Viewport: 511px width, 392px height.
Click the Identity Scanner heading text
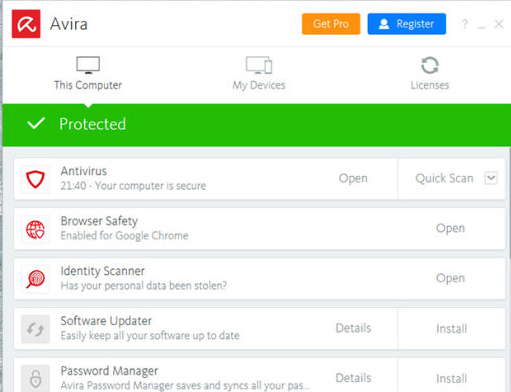click(x=103, y=271)
